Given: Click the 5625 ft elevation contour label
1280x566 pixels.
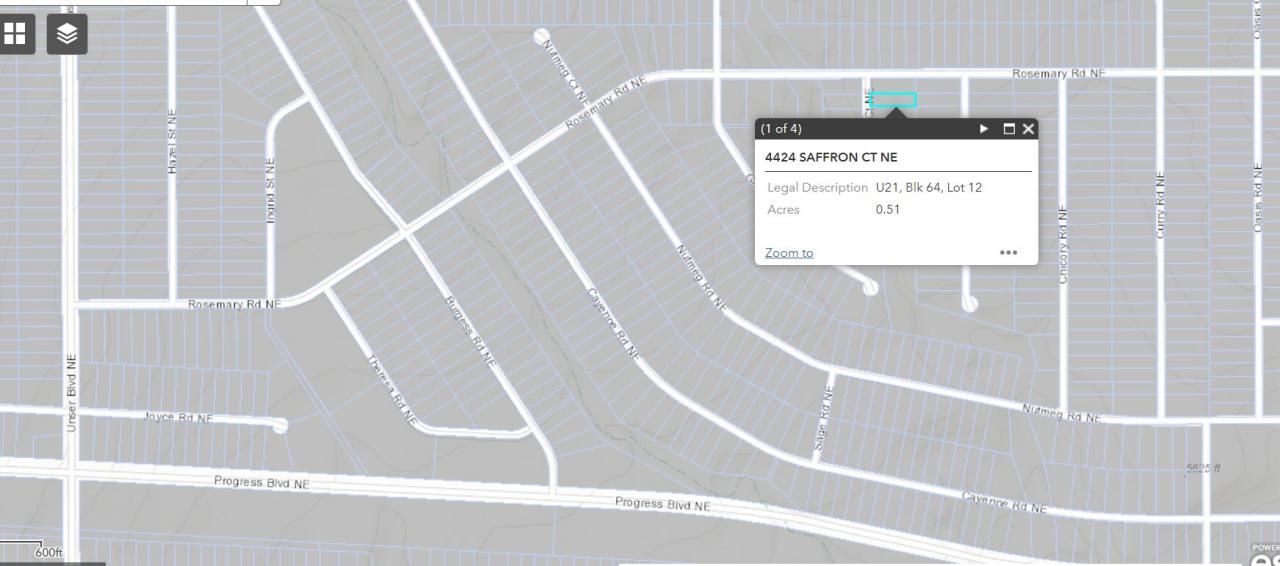Looking at the screenshot, I should click(x=1203, y=468).
